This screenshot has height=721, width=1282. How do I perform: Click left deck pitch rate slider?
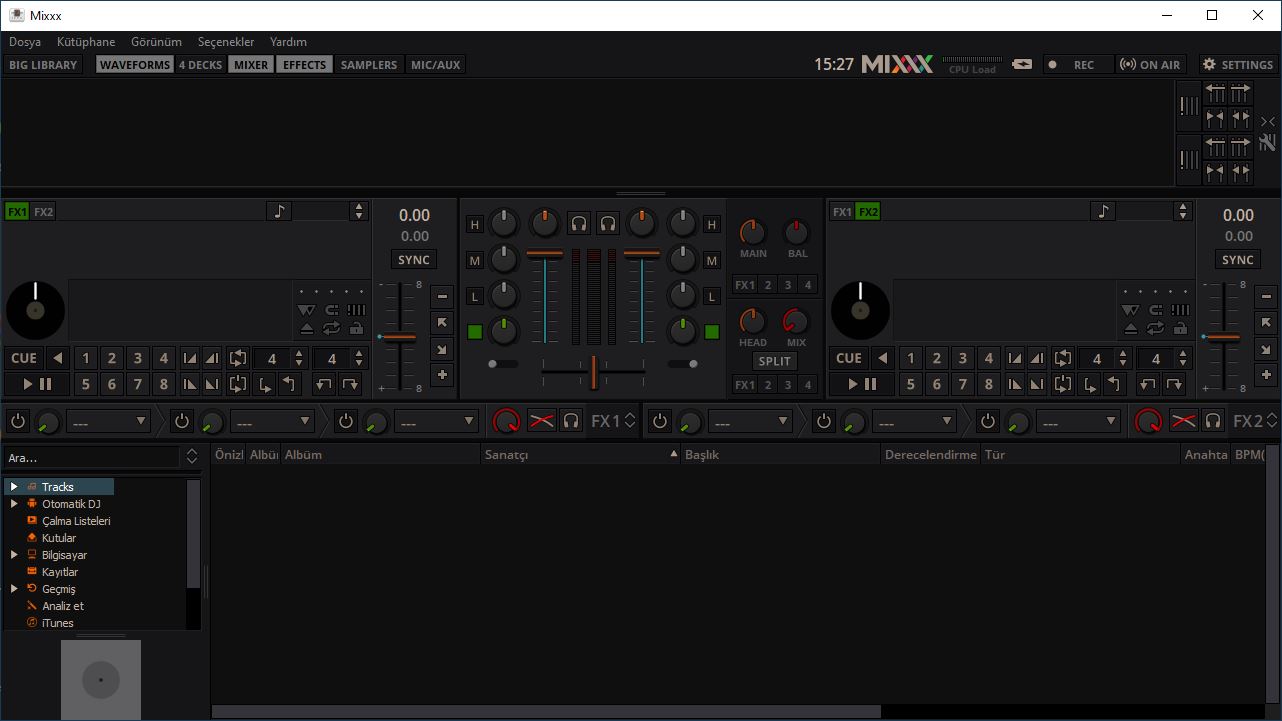(x=399, y=338)
